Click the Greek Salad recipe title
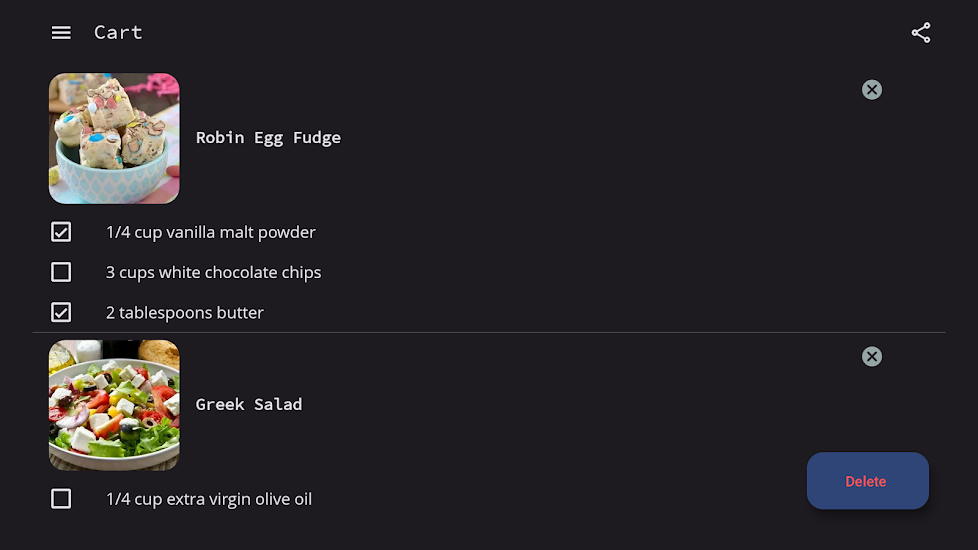Screen dimensions: 978x550 click(249, 405)
